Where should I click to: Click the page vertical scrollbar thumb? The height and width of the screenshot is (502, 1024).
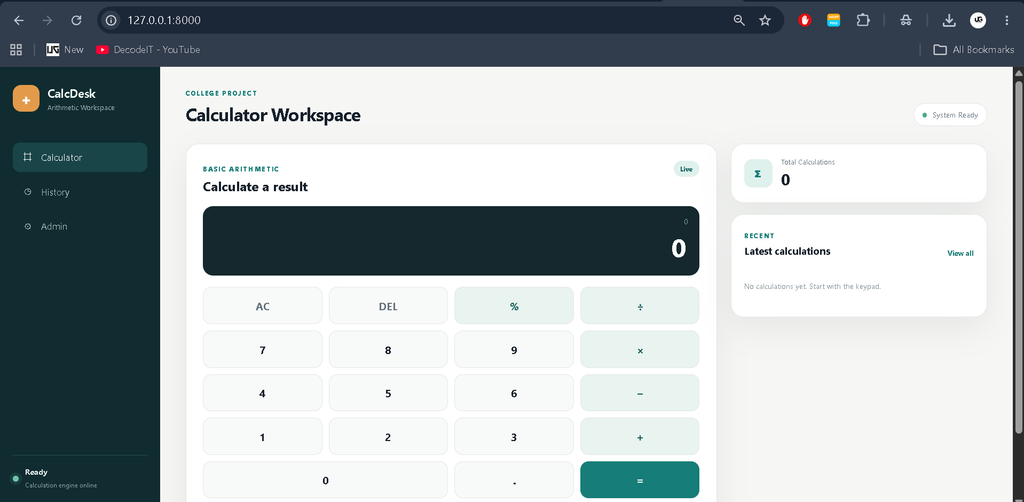(x=1018, y=255)
